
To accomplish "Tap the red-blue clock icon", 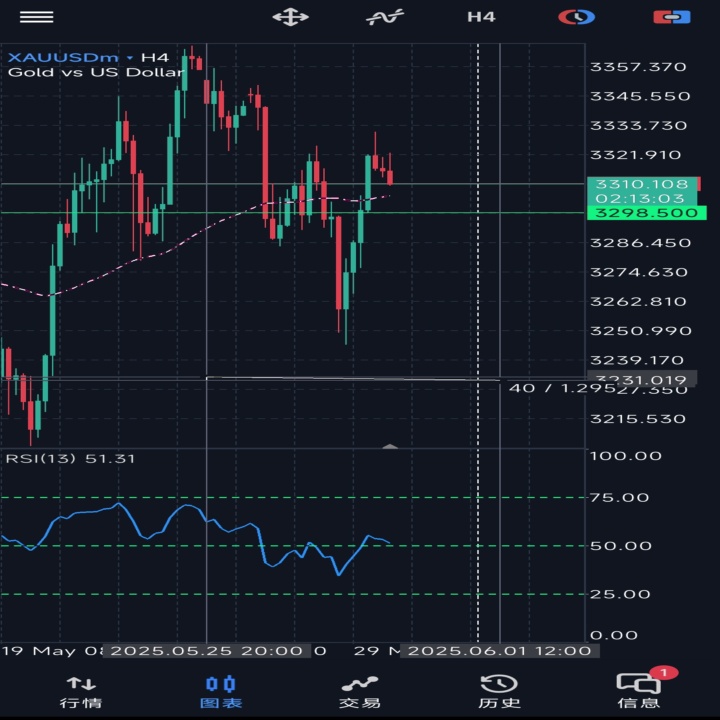I will 577,17.
